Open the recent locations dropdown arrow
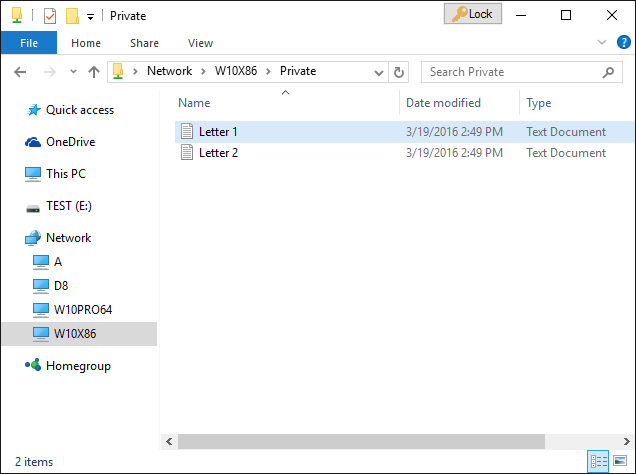 [73, 71]
